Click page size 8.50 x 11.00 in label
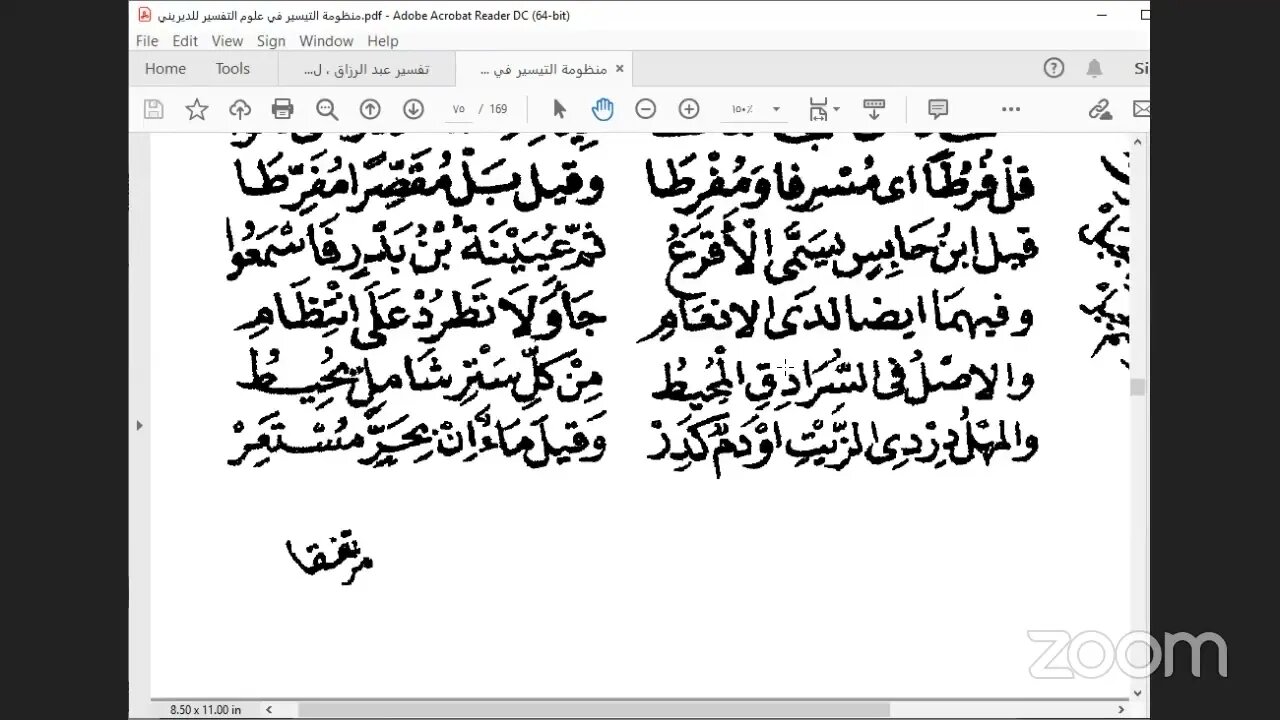 pos(205,709)
